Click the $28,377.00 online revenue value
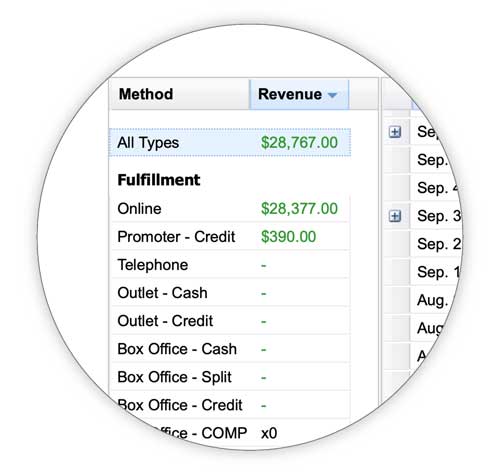This screenshot has width=500, height=474. [299, 209]
